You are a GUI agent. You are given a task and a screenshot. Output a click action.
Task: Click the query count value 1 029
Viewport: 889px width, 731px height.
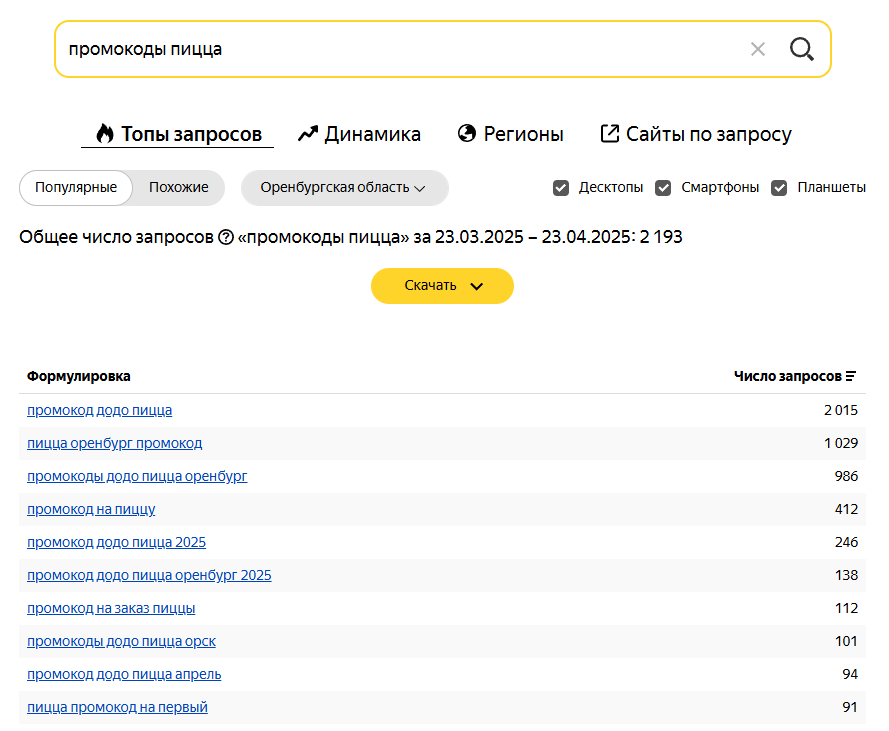pyautogui.click(x=841, y=443)
